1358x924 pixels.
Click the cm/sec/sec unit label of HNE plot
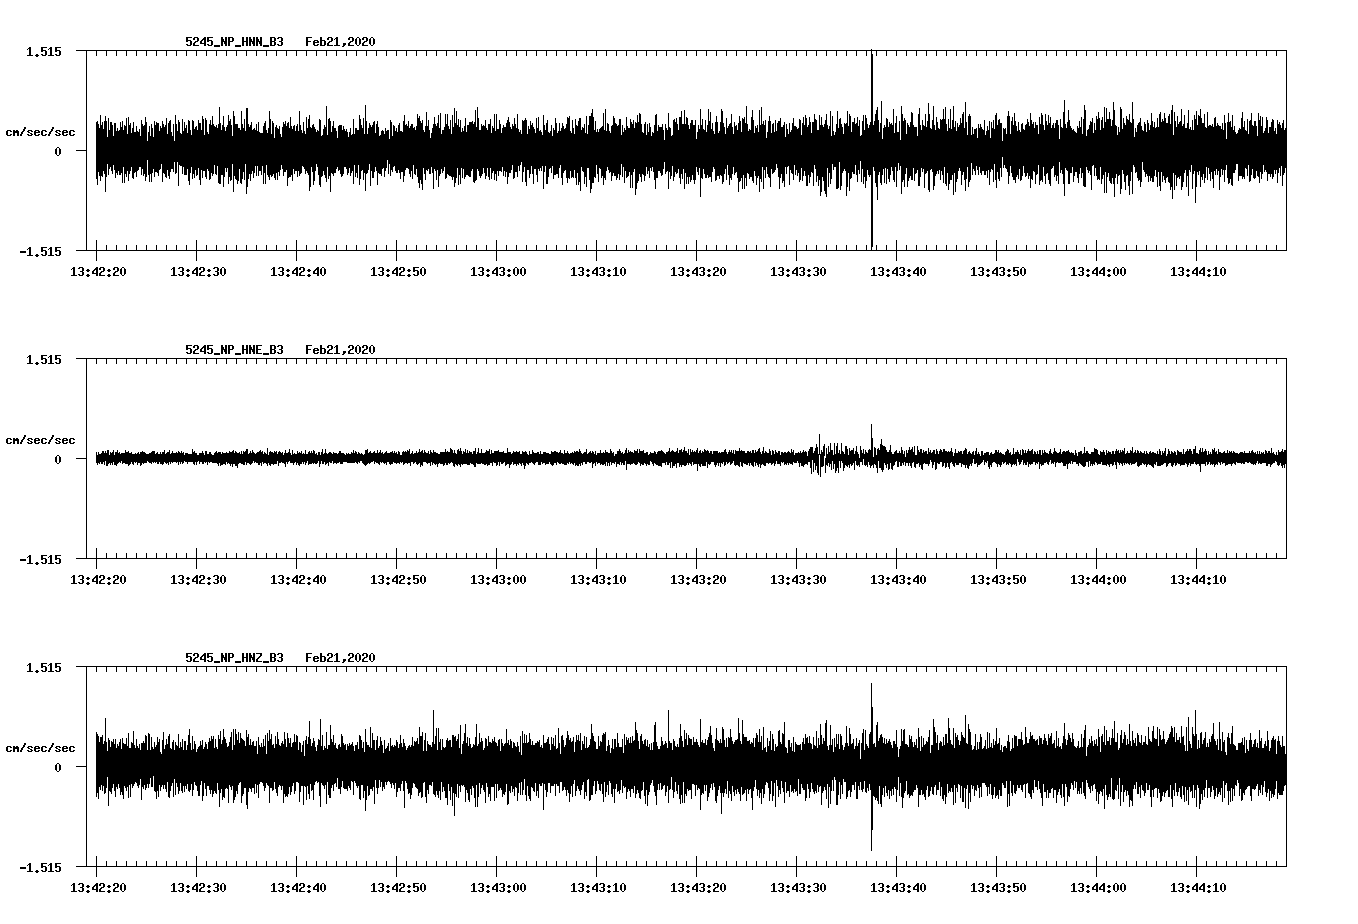coord(41,440)
